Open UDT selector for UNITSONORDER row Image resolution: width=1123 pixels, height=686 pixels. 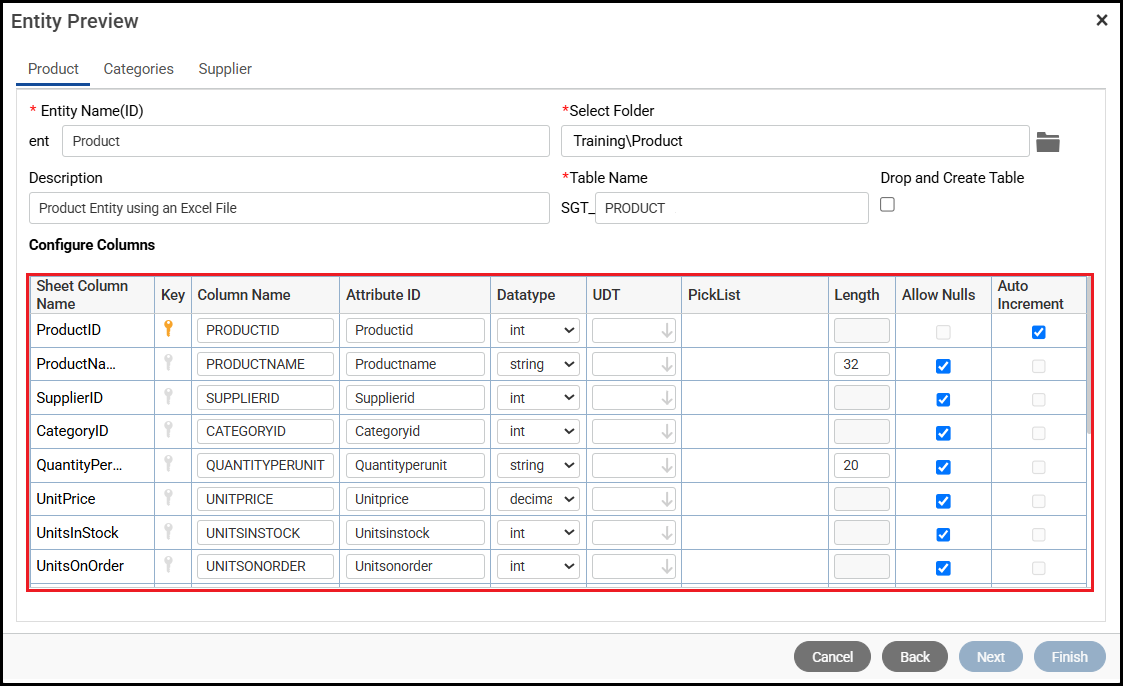point(634,566)
